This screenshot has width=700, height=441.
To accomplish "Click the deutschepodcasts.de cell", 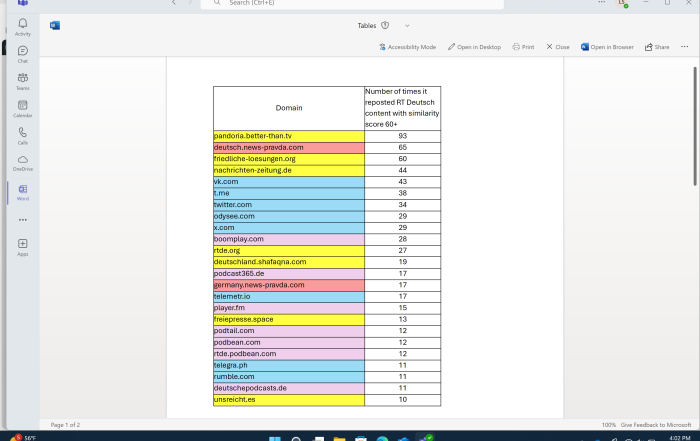I will click(x=289, y=388).
